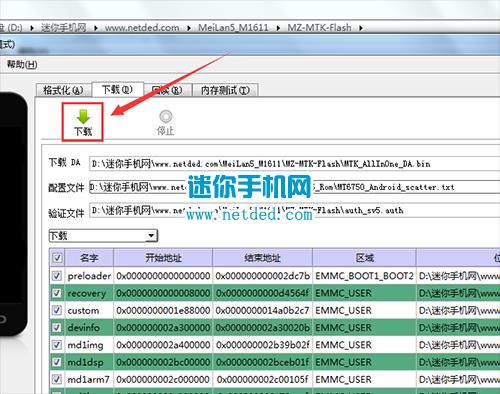Click the End Address (结束地址) column header
This screenshot has width=500, height=394.
click(x=262, y=258)
